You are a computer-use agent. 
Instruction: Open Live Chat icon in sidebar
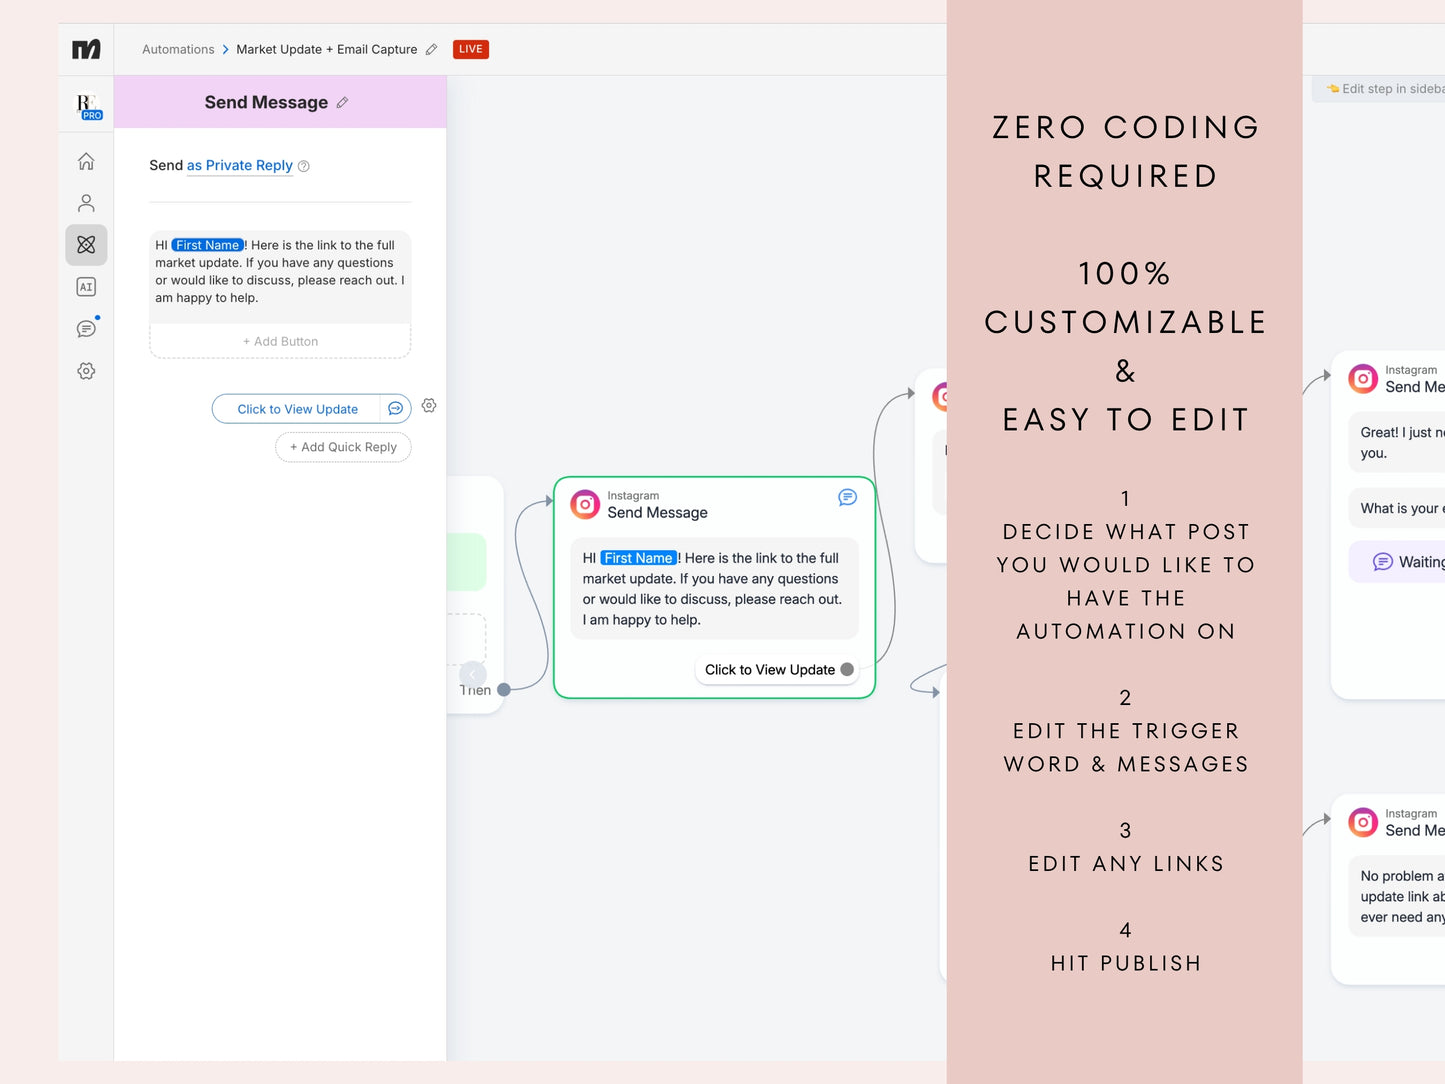(86, 329)
